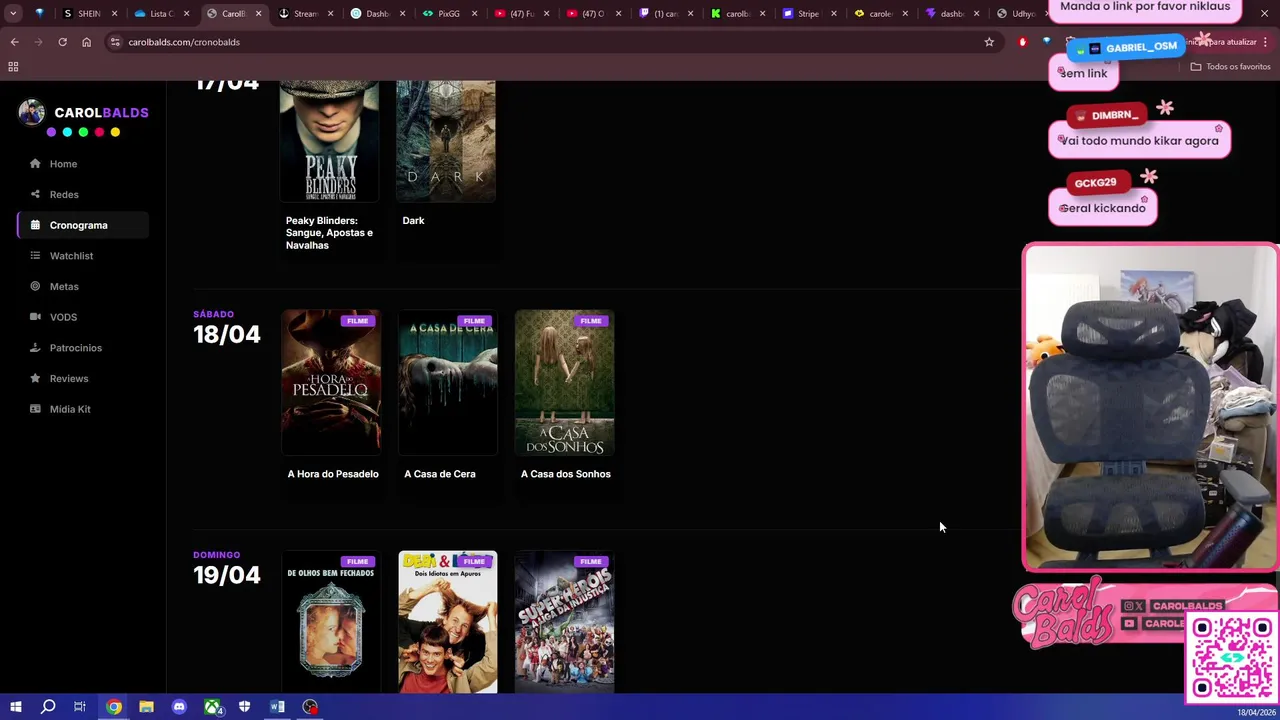The image size is (1280, 720).
Task: Open Task View on taskbar
Action: 80,707
